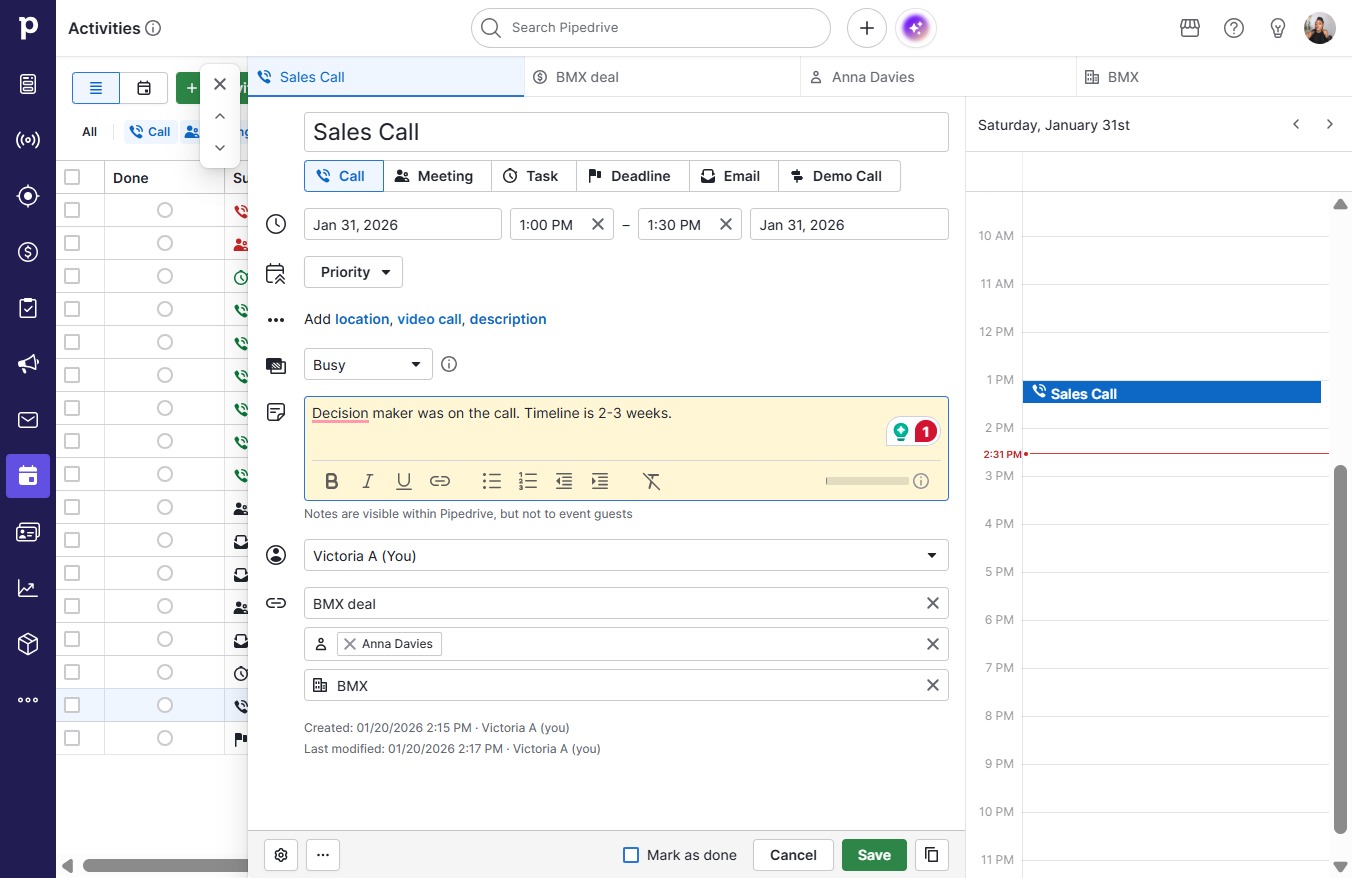
Task: Go to previous activity with up chevron
Action: coord(220,116)
